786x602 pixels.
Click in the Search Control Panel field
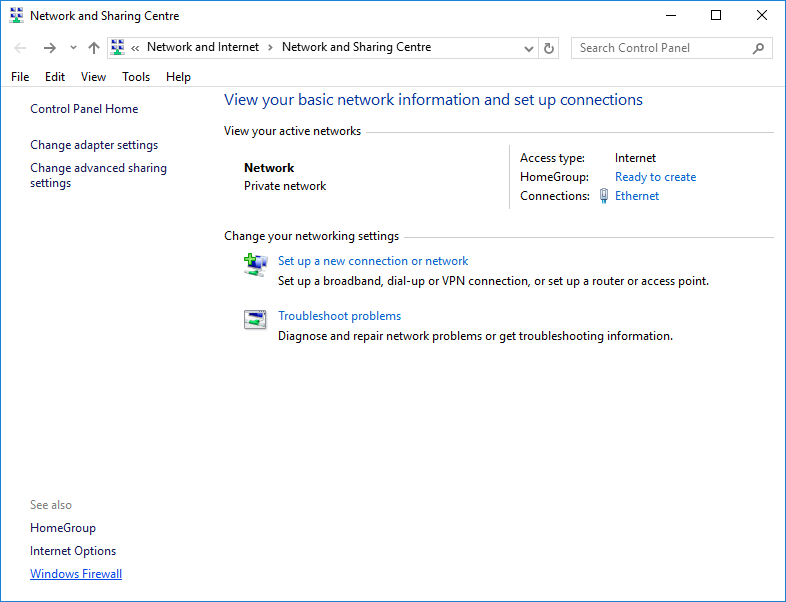(x=660, y=48)
